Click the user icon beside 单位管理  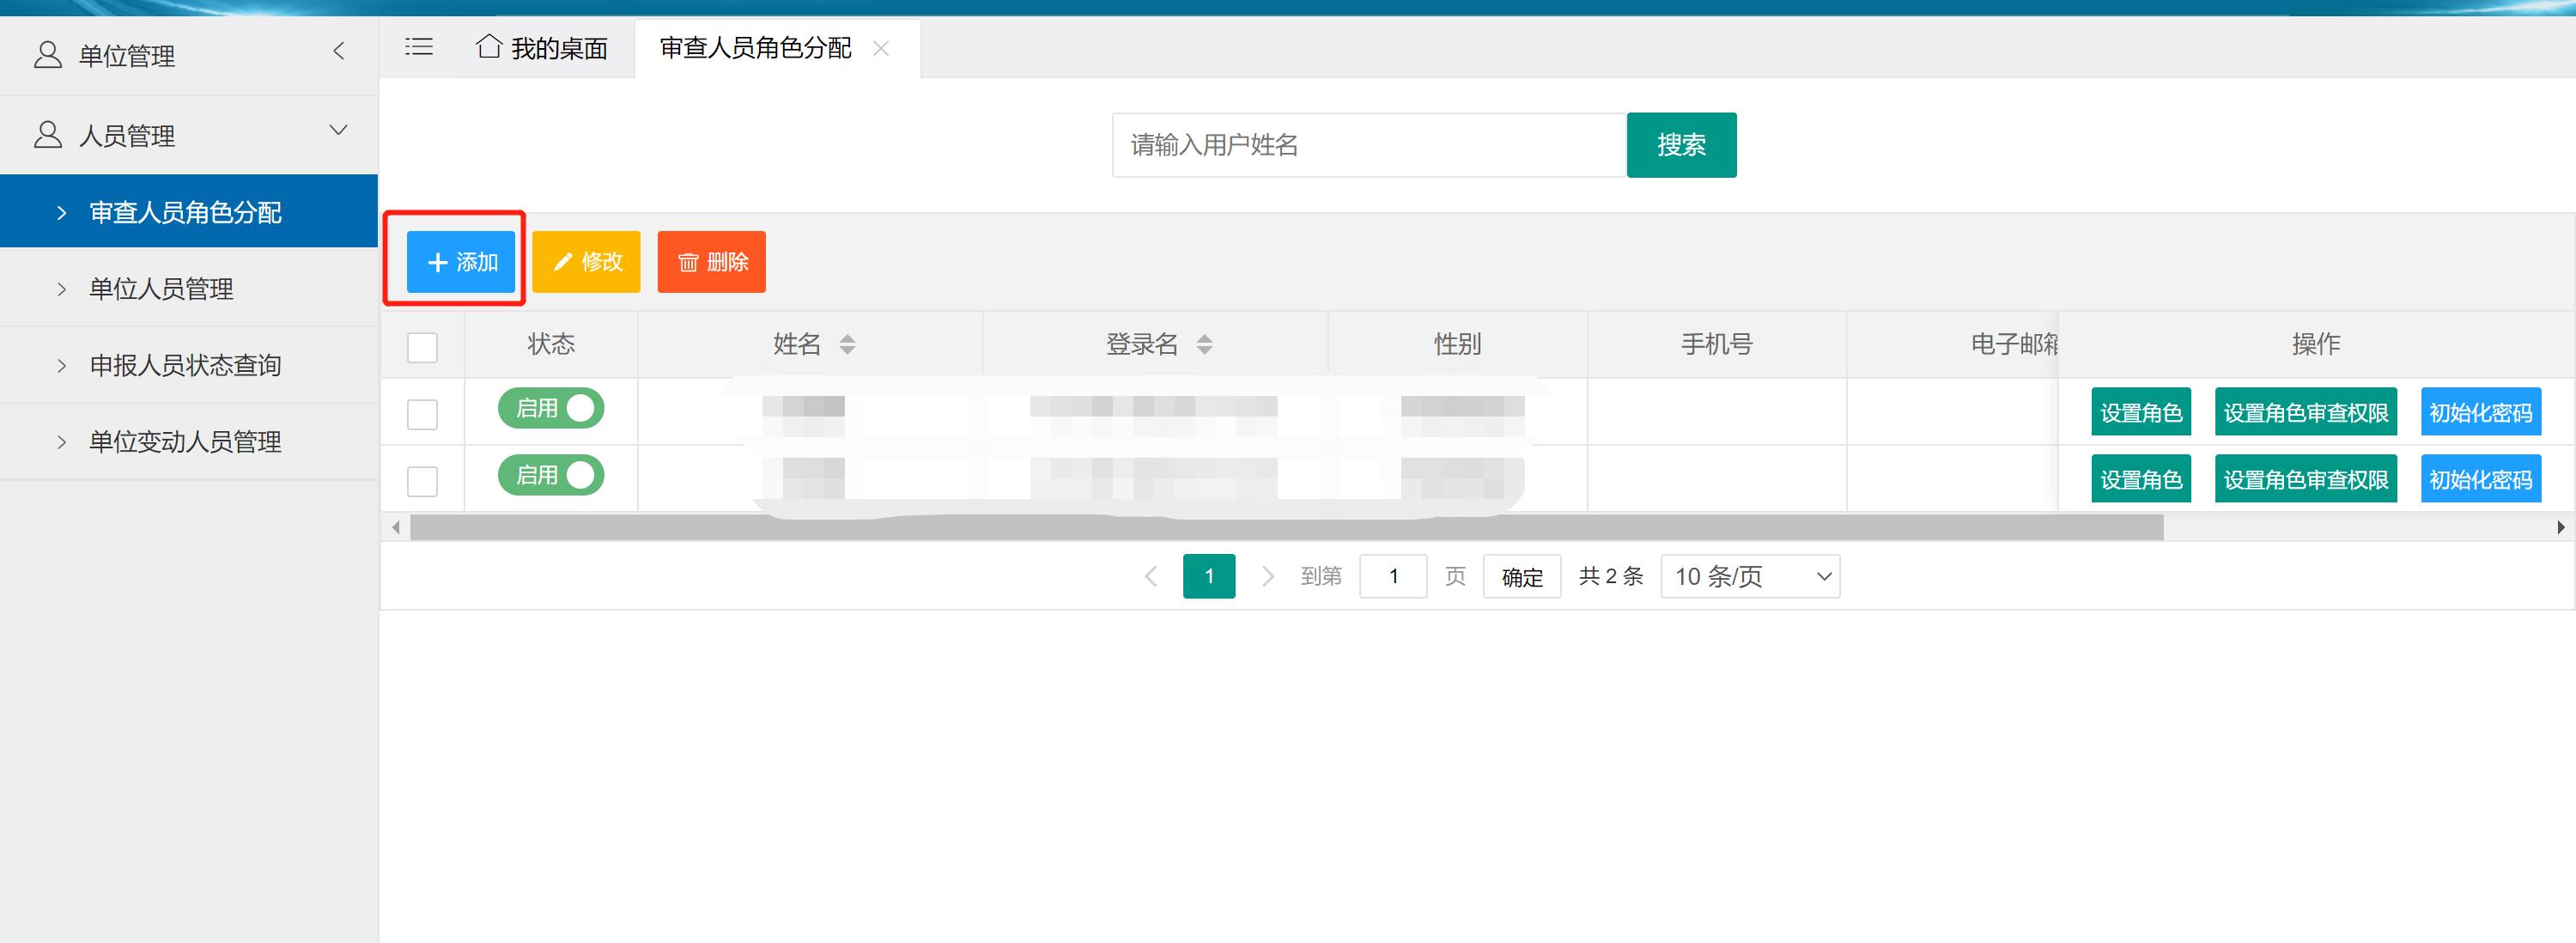tap(46, 55)
